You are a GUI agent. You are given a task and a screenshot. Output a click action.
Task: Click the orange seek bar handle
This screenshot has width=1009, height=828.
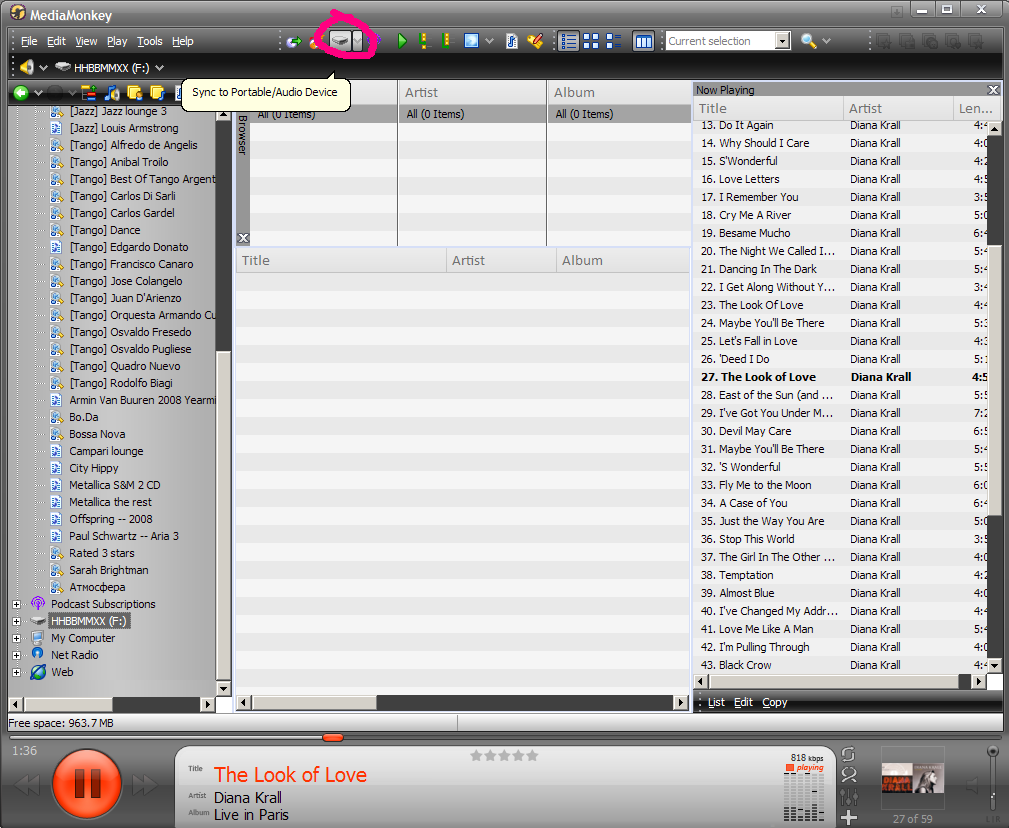[333, 737]
